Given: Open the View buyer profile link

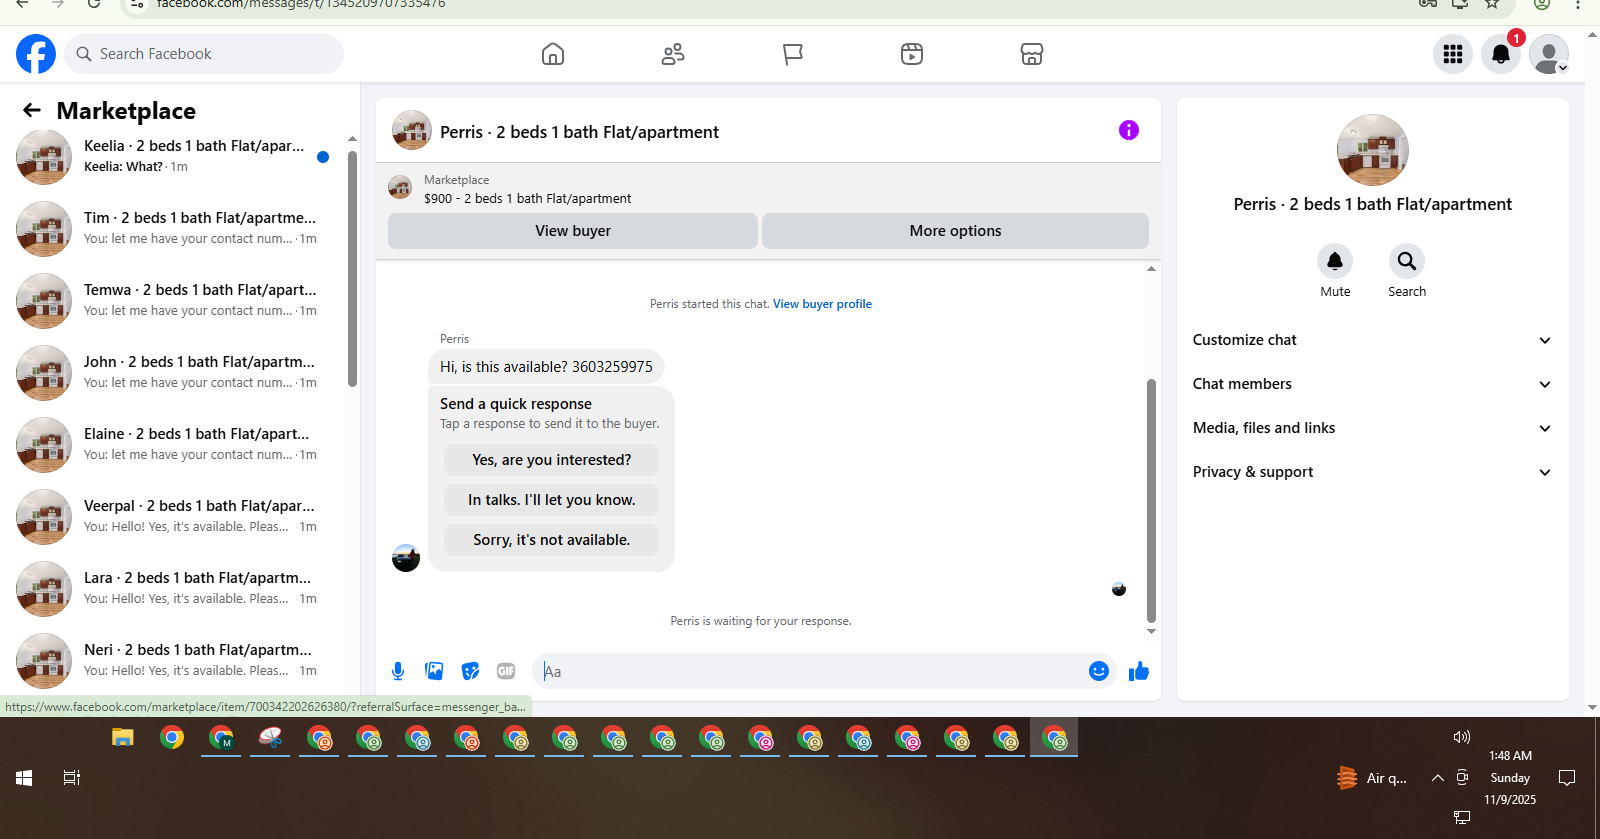Looking at the screenshot, I should tap(822, 304).
